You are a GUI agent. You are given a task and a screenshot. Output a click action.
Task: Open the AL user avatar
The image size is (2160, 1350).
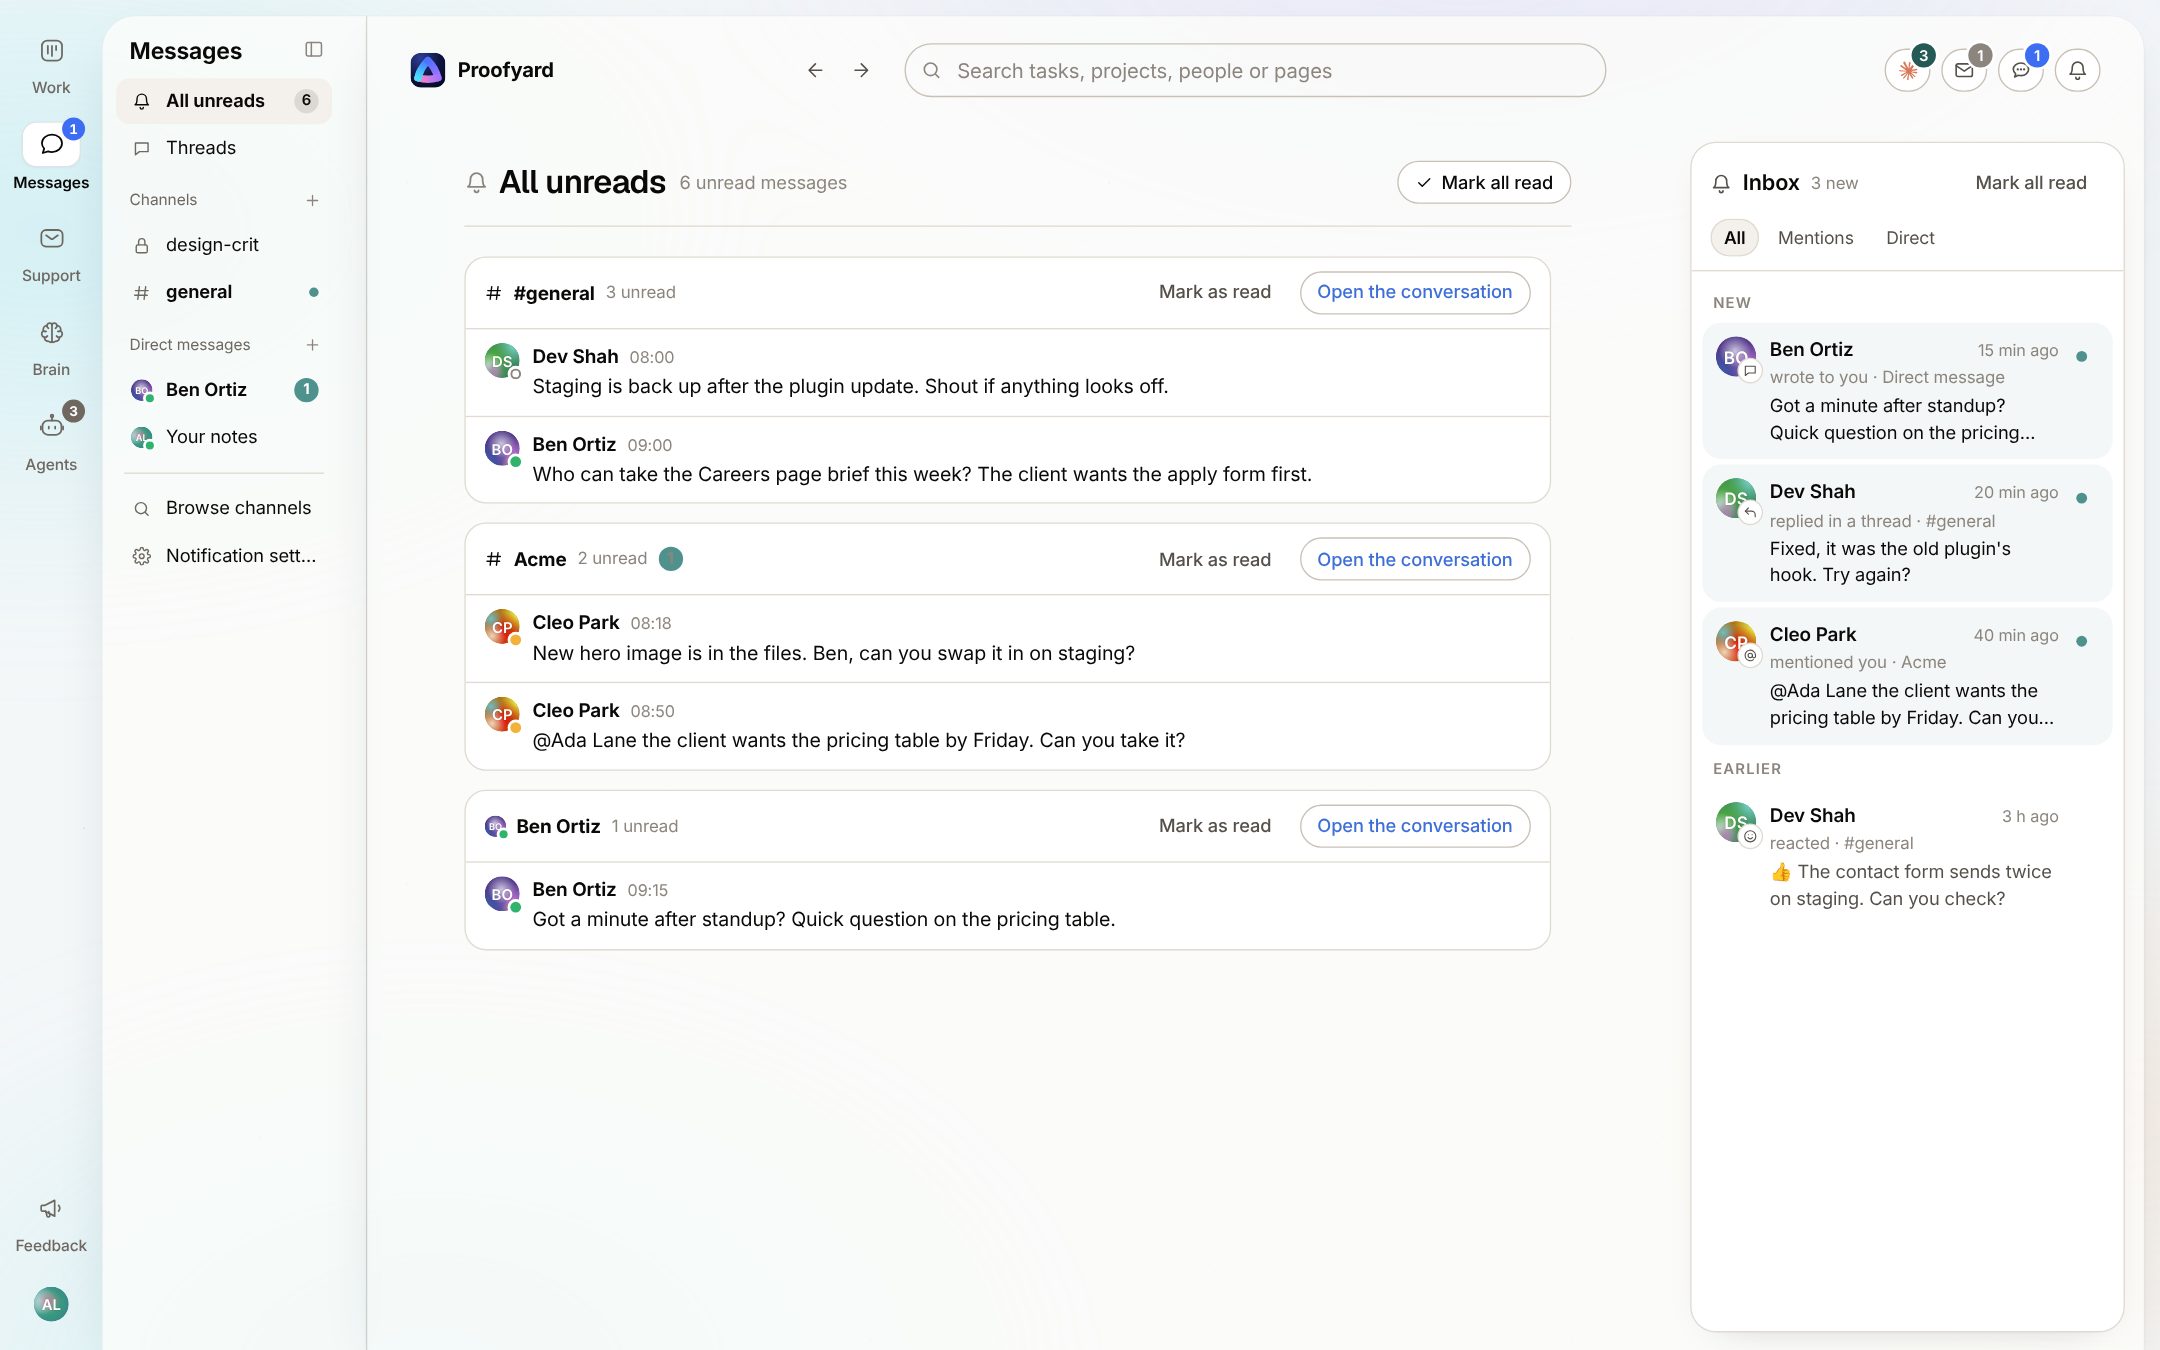tap(51, 1304)
